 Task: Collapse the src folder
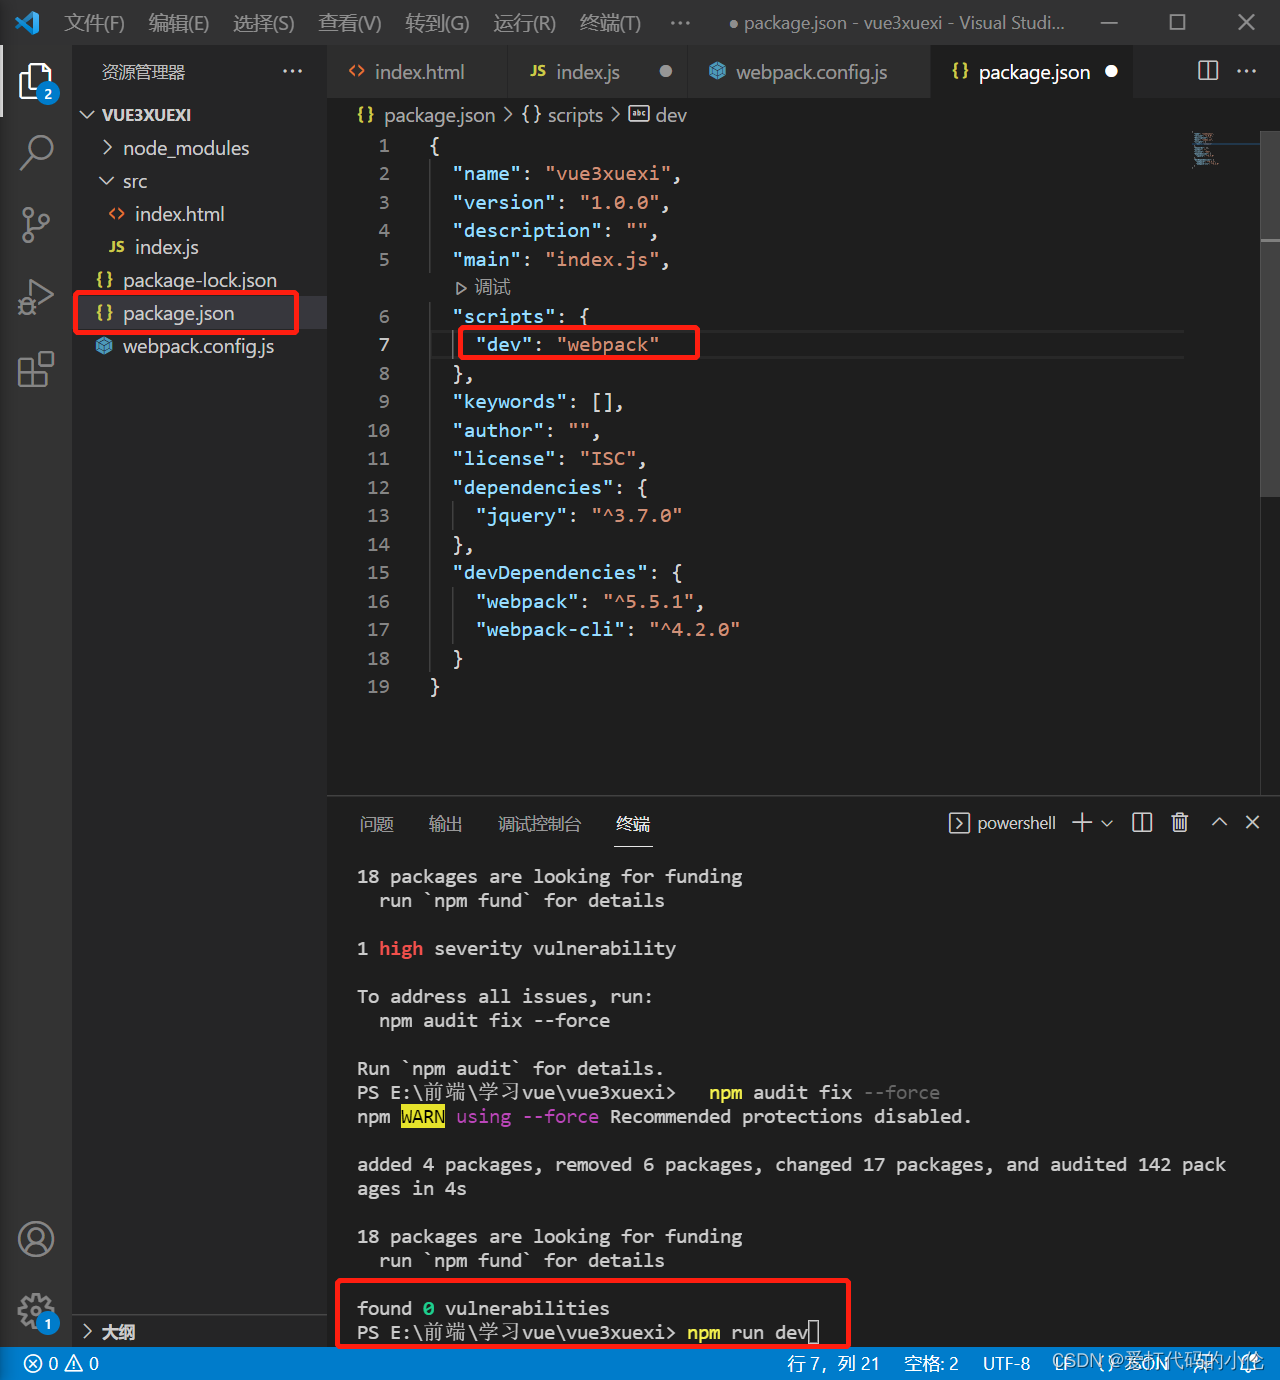point(199,181)
